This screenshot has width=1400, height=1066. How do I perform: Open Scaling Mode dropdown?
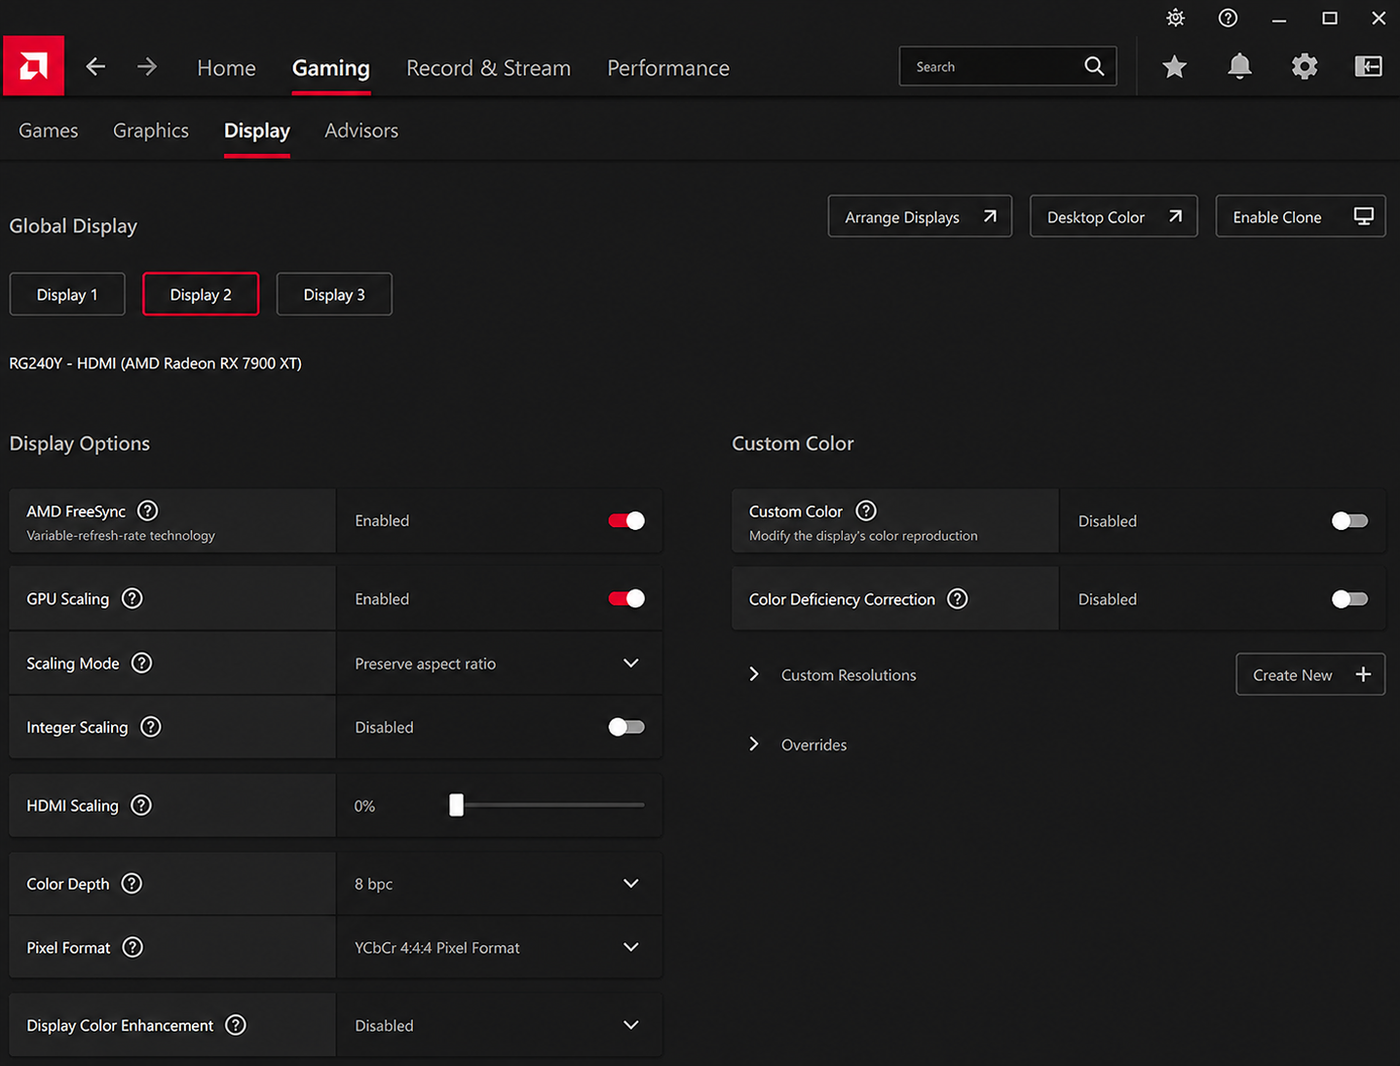tap(499, 663)
